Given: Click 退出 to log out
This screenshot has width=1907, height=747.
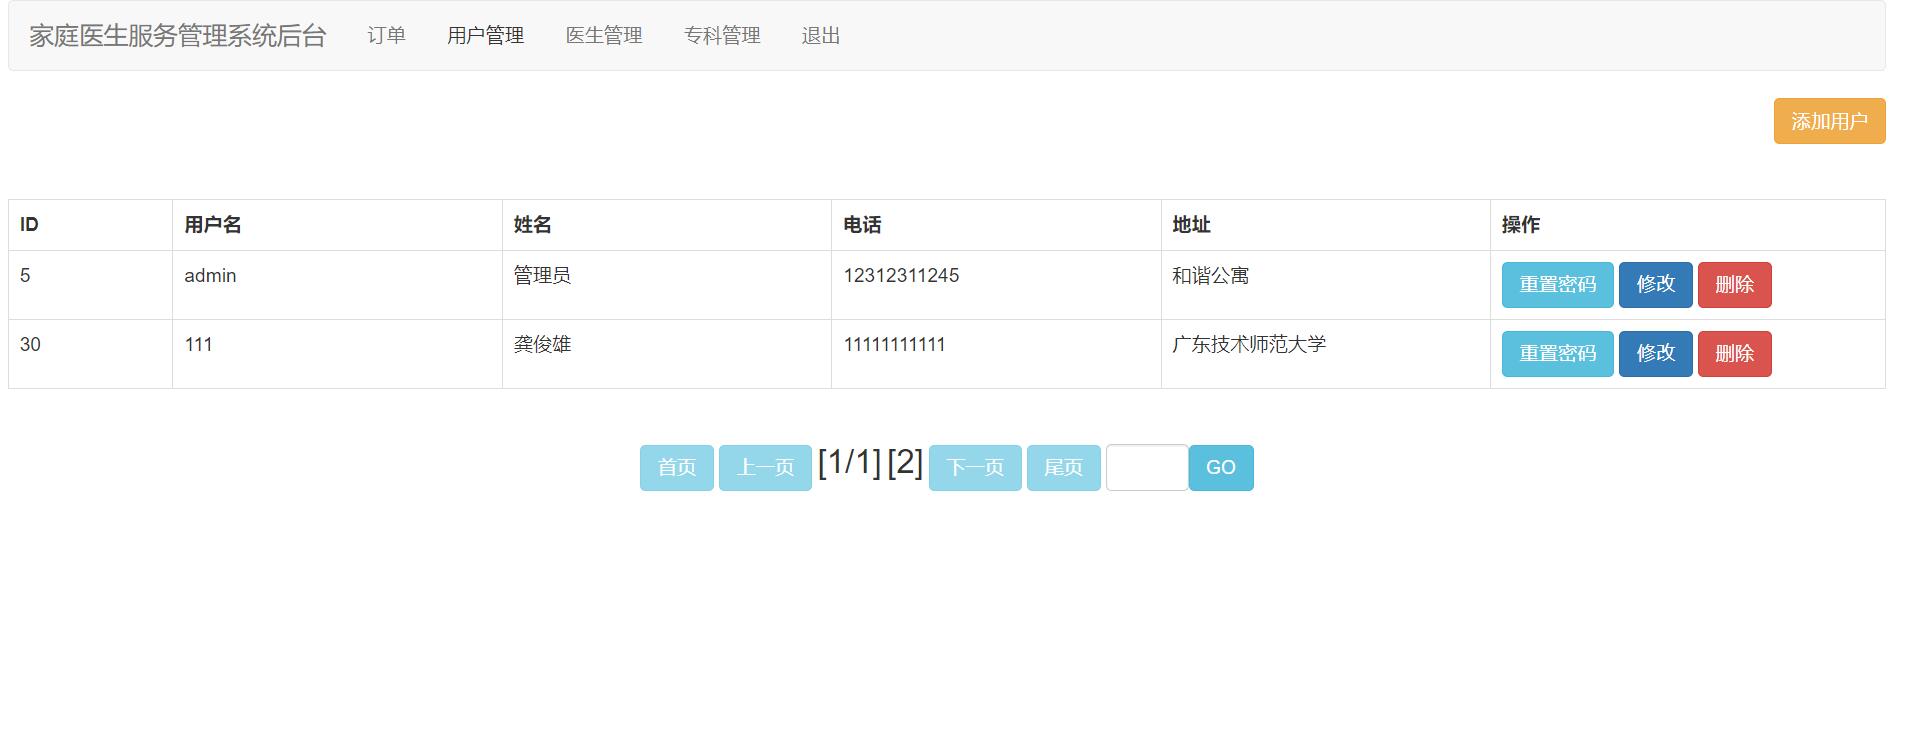Looking at the screenshot, I should [821, 36].
